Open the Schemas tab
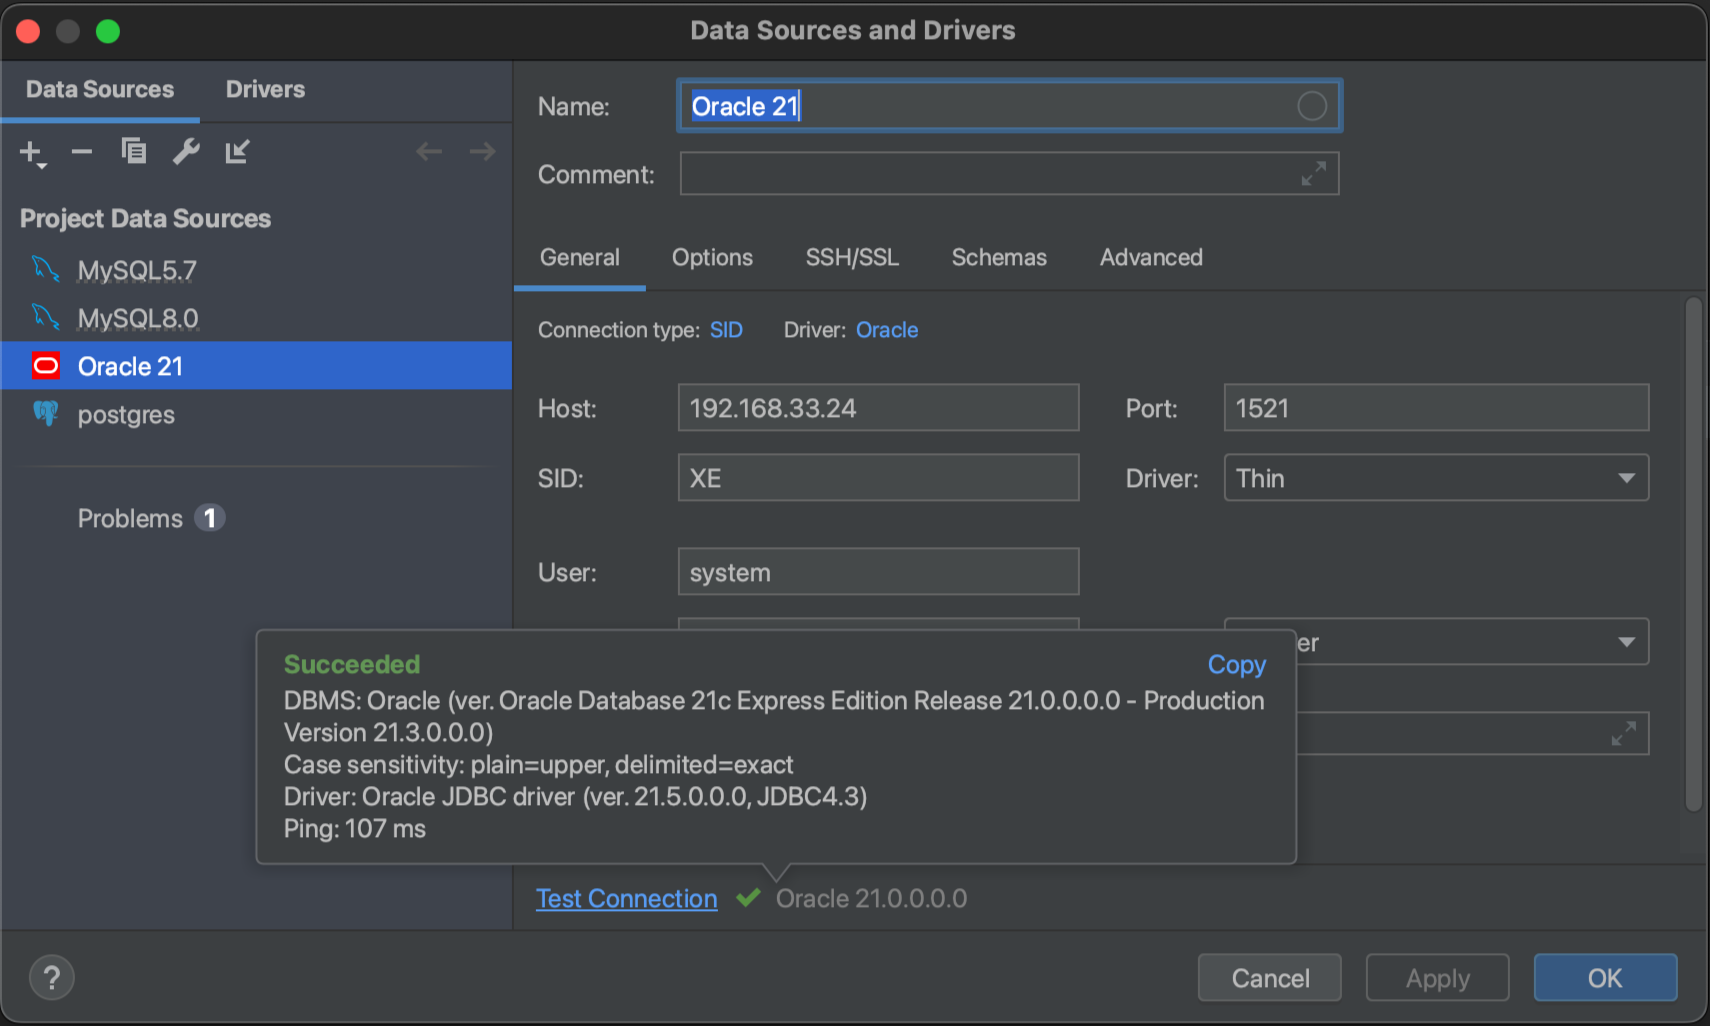The image size is (1710, 1026). [x=999, y=257]
